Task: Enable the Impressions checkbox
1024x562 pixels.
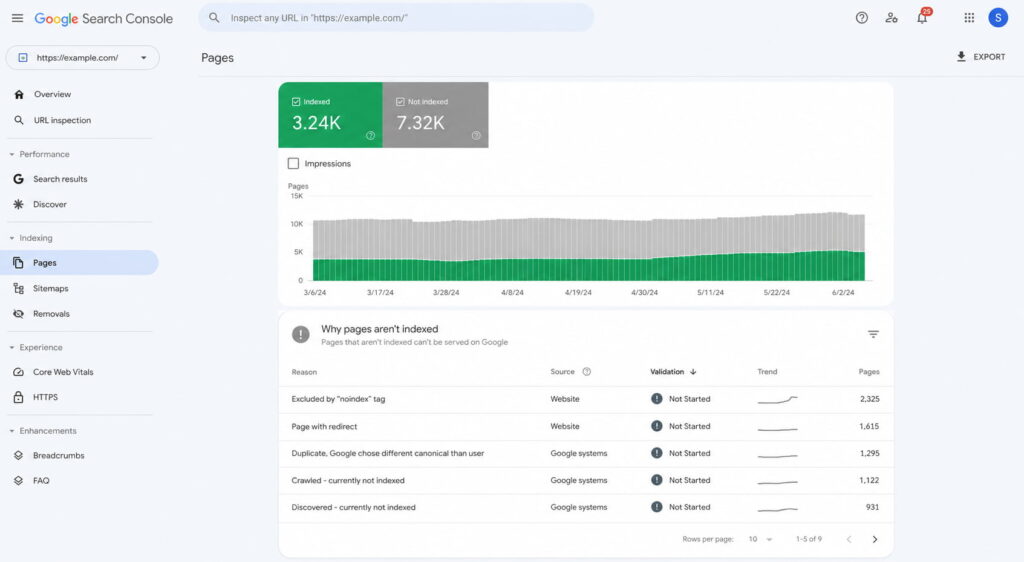Action: click(293, 163)
